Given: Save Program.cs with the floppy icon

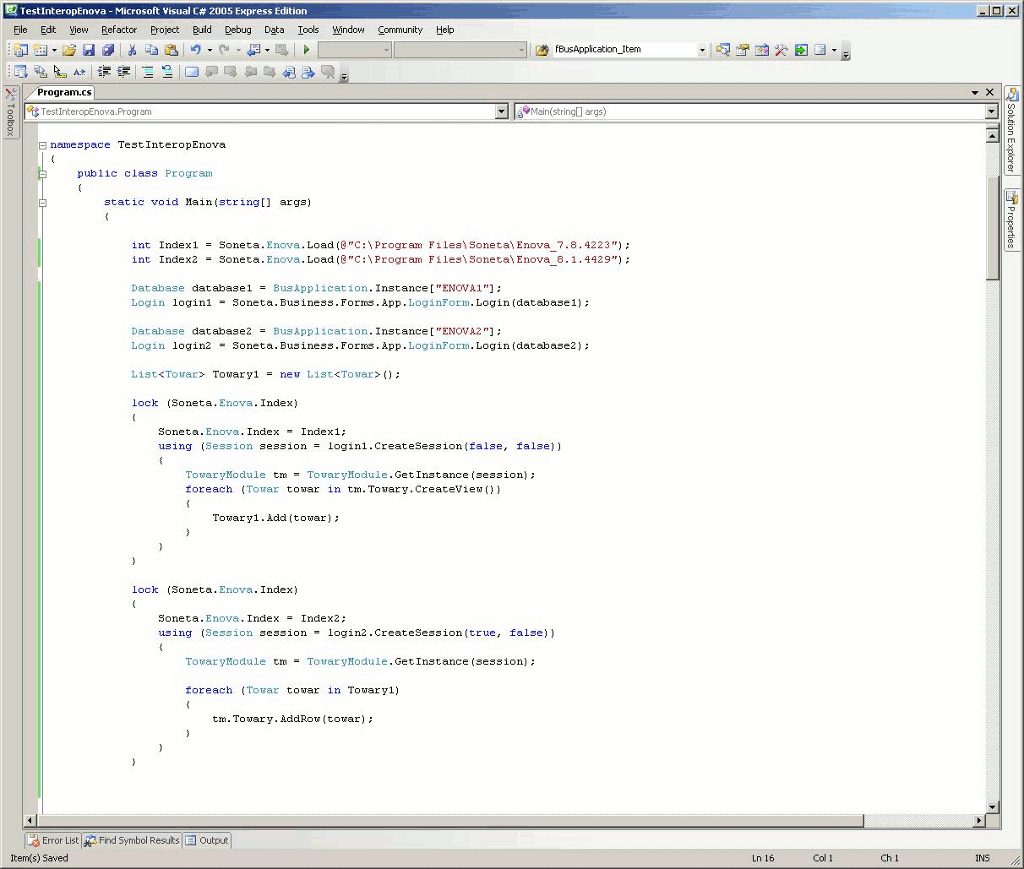Looking at the screenshot, I should (x=89, y=50).
